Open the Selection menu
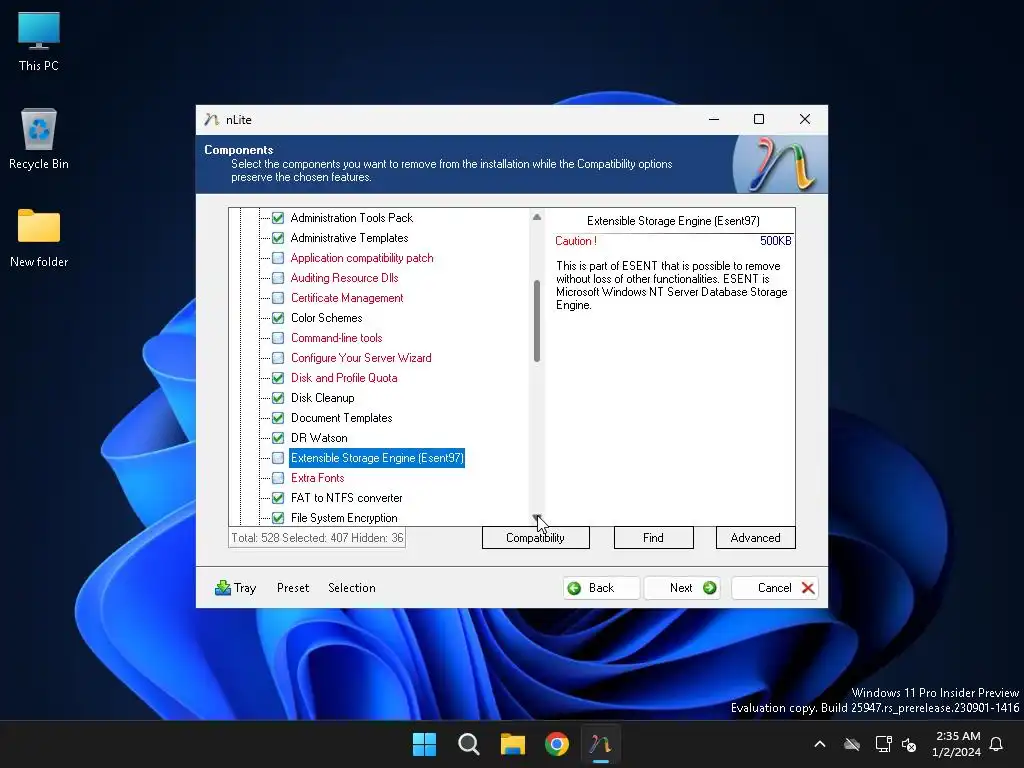The height and width of the screenshot is (768, 1024). point(351,588)
